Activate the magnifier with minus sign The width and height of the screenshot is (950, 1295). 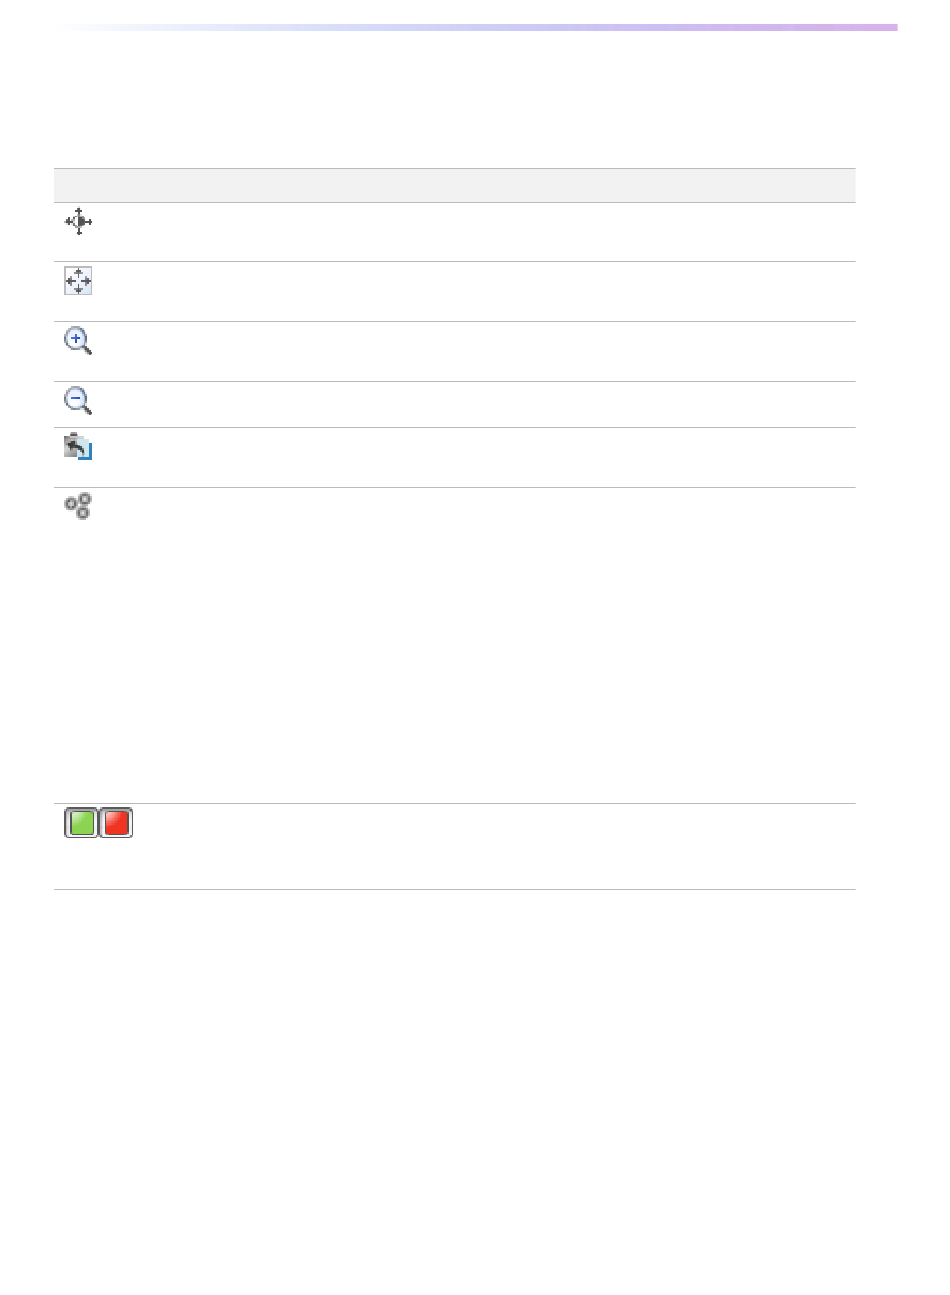[x=78, y=401]
